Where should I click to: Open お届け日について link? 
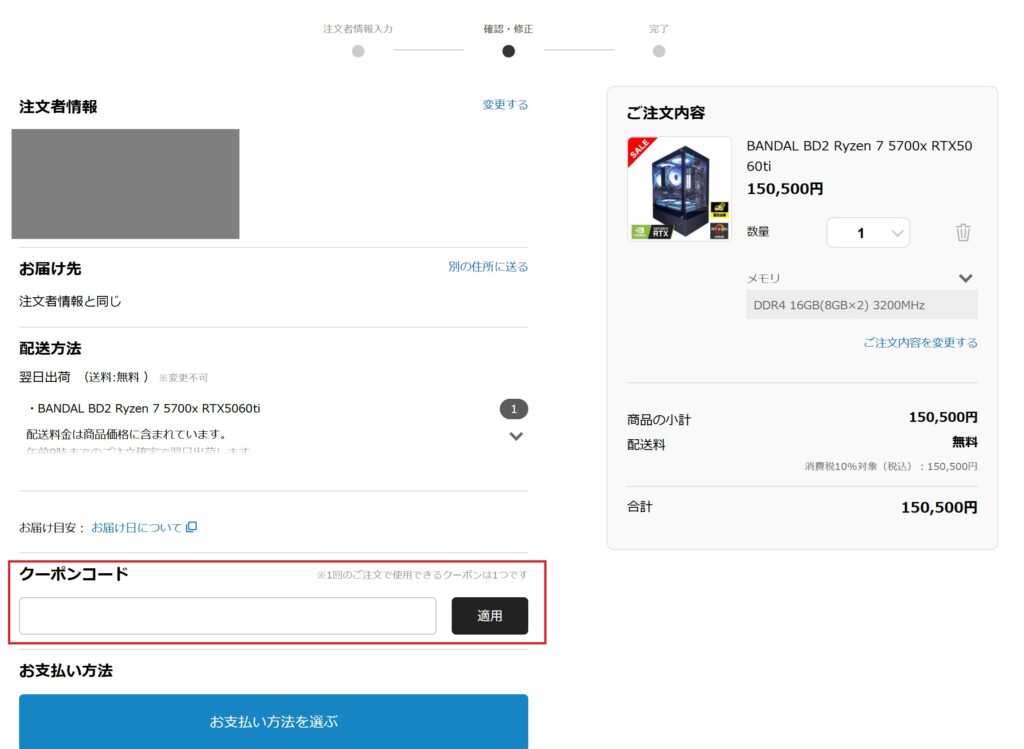[x=136, y=528]
